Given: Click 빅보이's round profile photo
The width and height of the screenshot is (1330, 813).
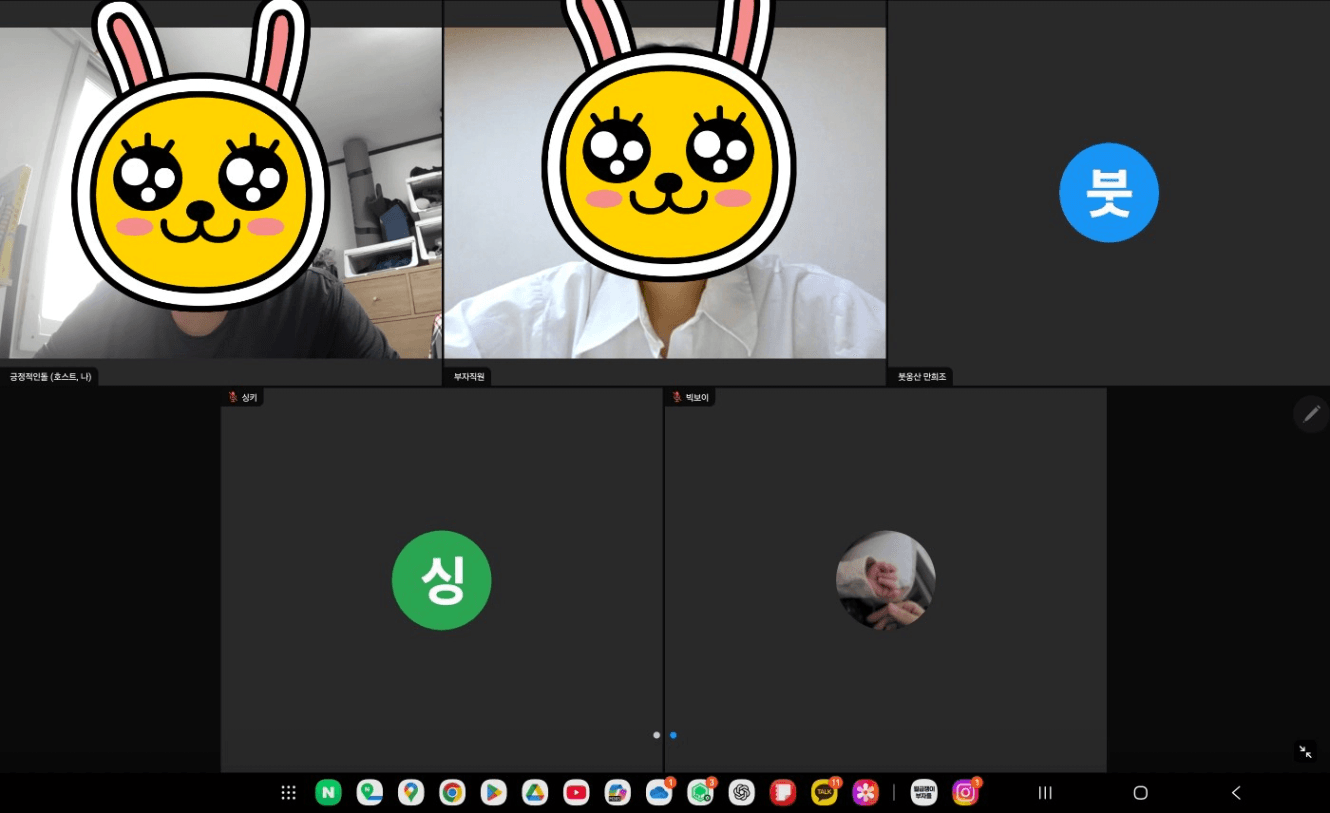Looking at the screenshot, I should [x=885, y=580].
